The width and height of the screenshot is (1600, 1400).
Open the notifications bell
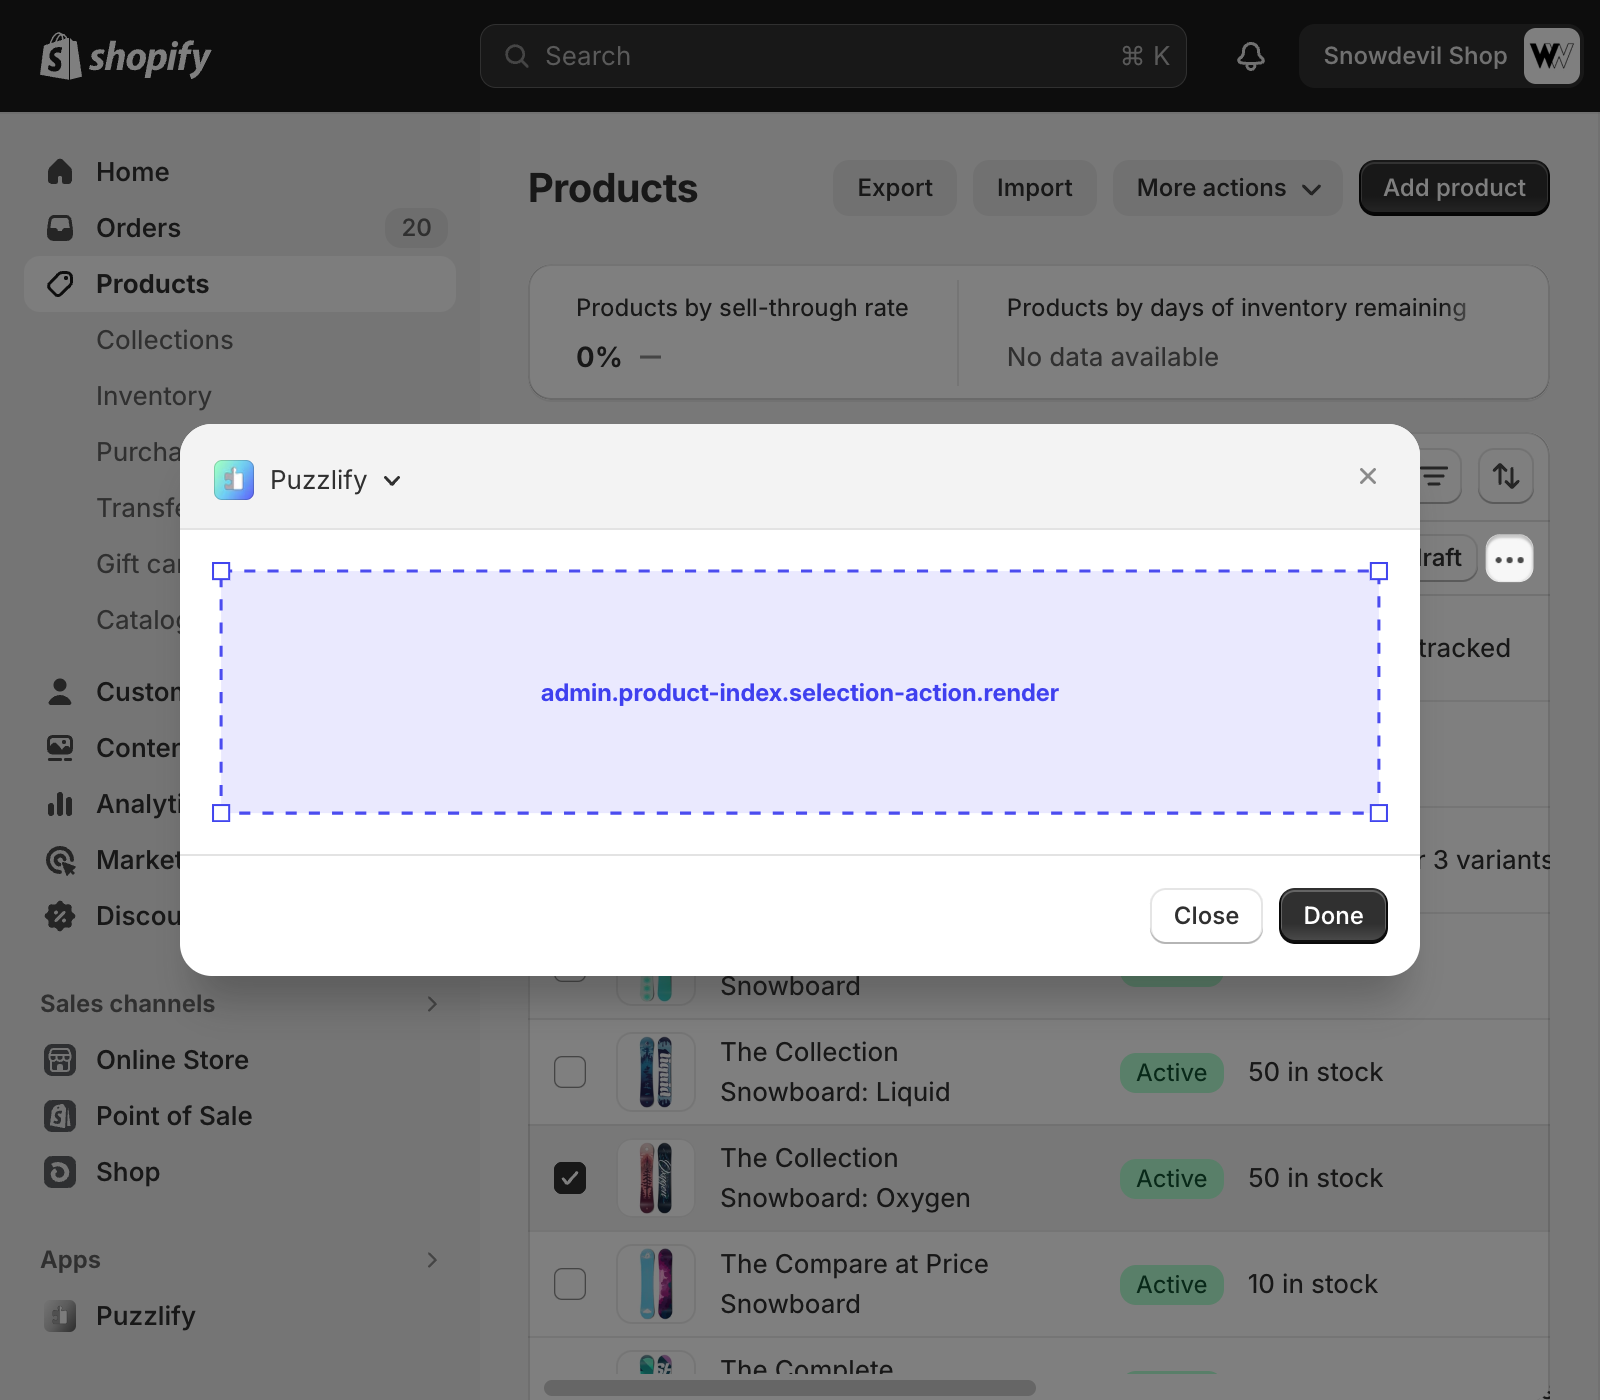point(1250,56)
